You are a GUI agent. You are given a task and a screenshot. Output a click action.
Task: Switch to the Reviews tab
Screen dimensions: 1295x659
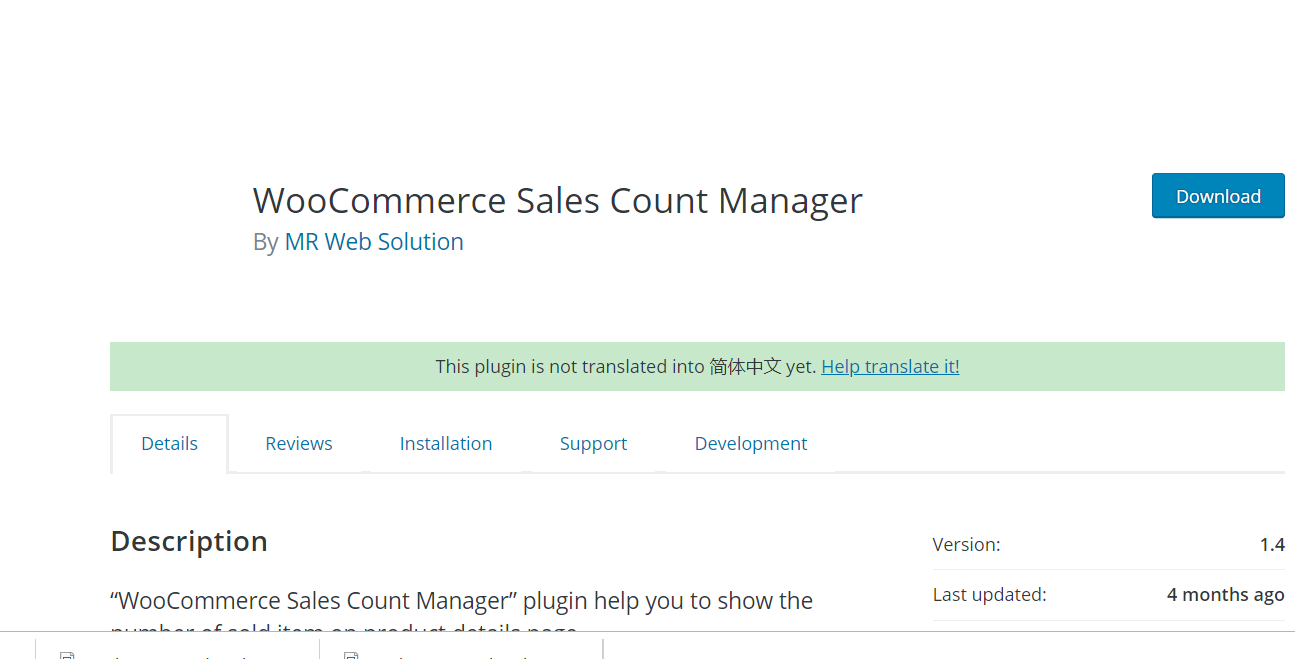click(x=298, y=444)
